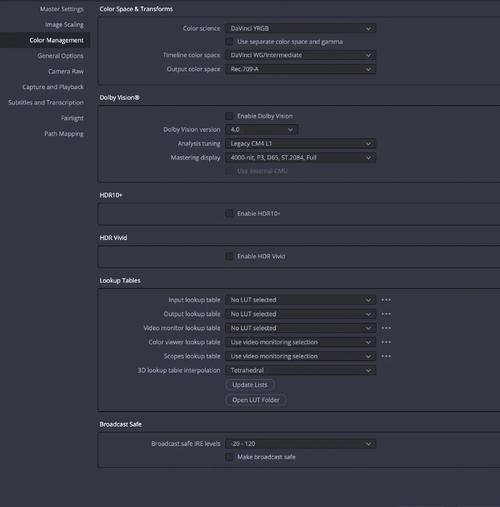
Task: Open Camera Raw settings section
Action: coord(66,71)
